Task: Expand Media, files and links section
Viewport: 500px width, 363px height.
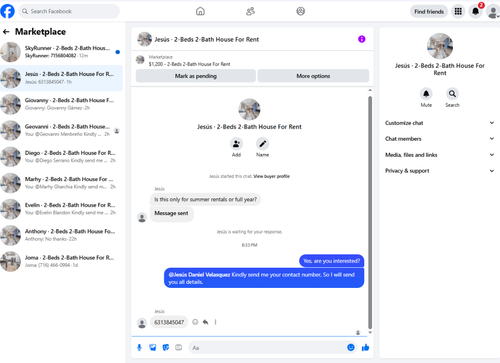Action: pyautogui.click(x=440, y=155)
